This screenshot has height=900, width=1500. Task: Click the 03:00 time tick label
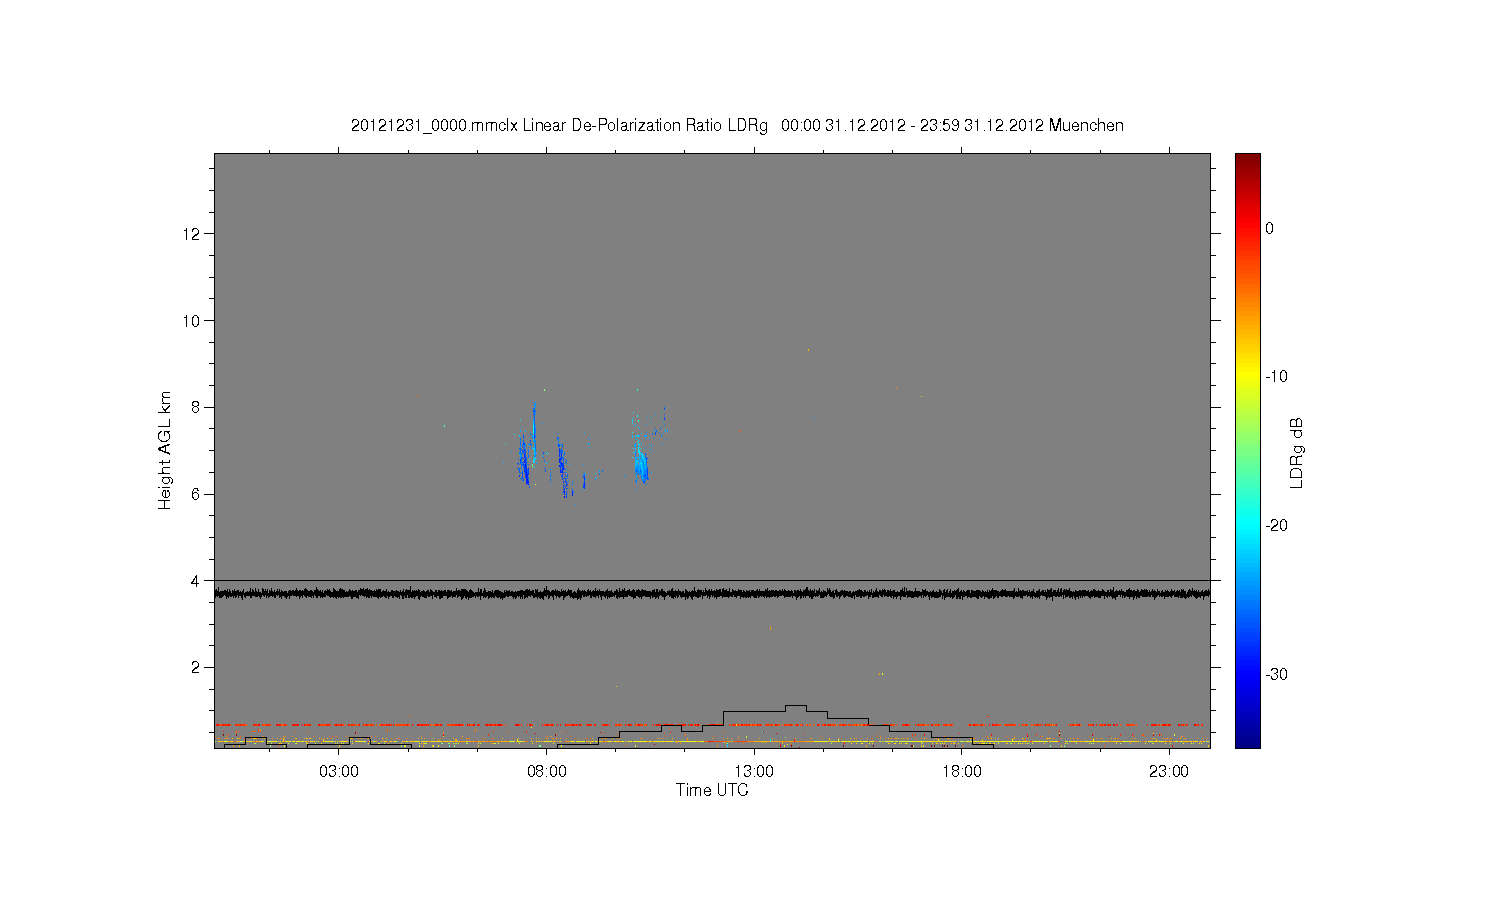[x=339, y=772]
